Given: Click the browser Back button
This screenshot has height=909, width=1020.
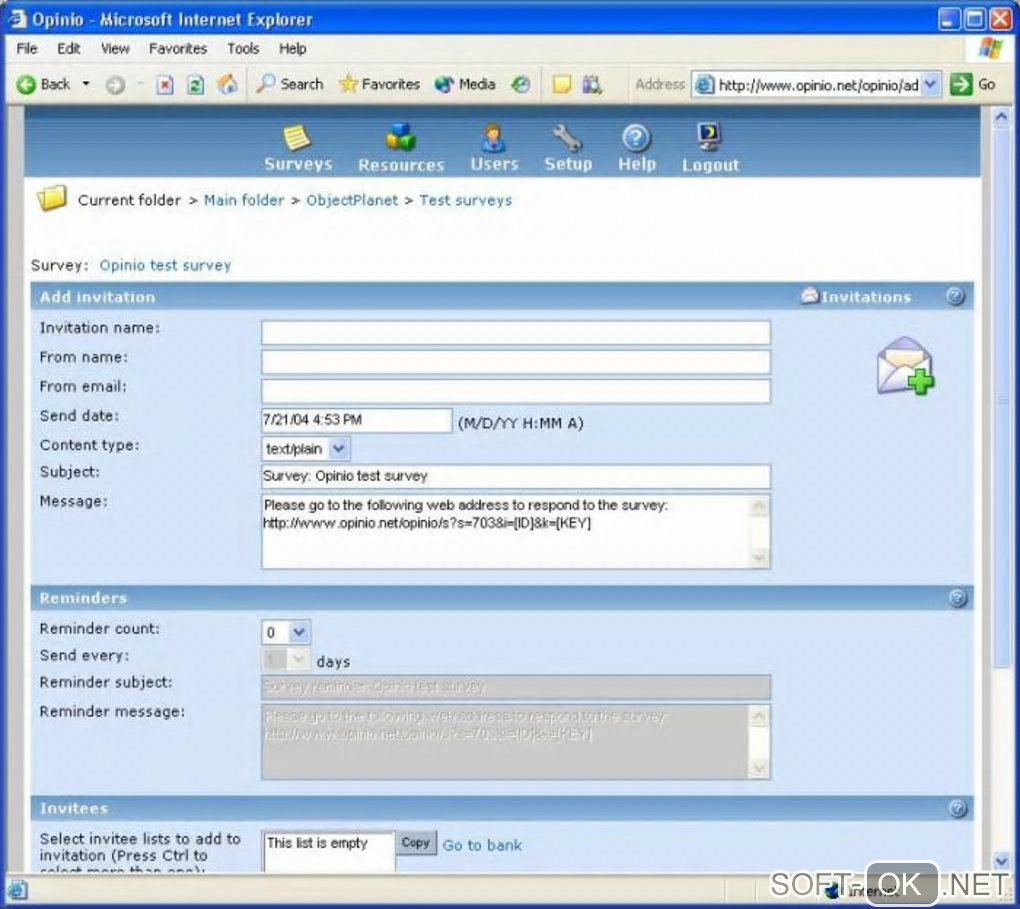Looking at the screenshot, I should click(43, 85).
